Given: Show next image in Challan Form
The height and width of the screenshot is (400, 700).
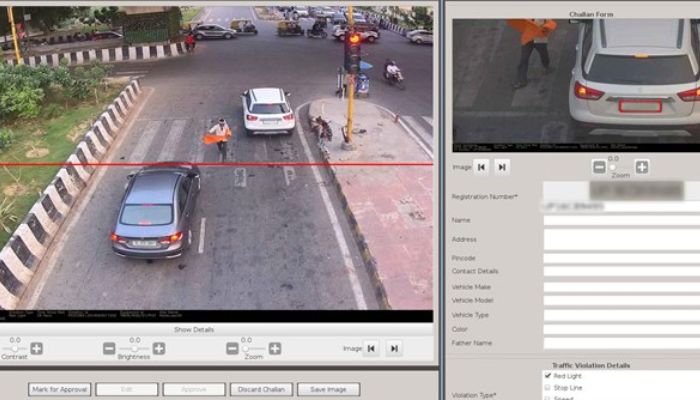Looking at the screenshot, I should [x=502, y=167].
